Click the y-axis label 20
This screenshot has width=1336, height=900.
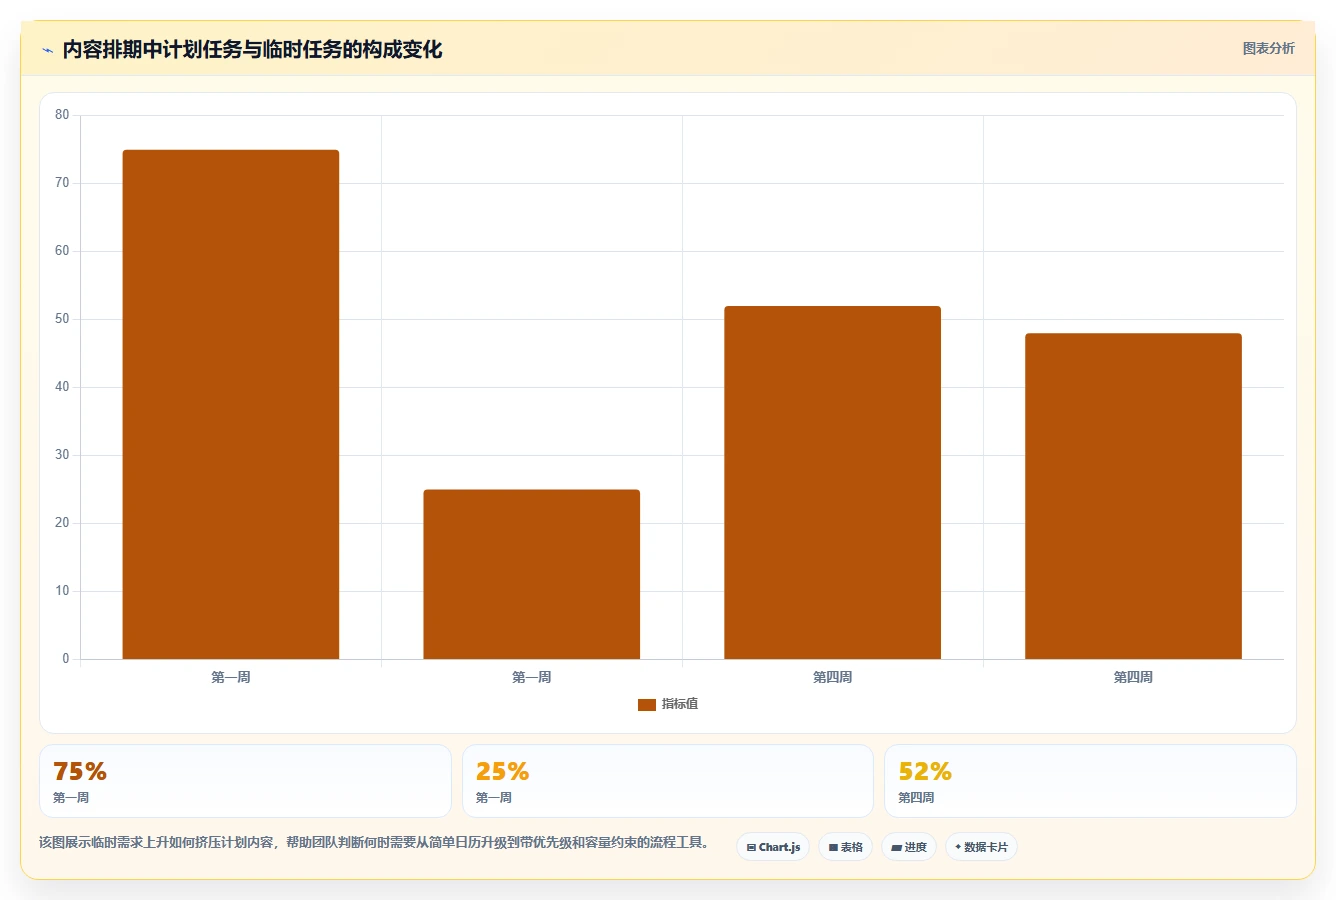[62, 523]
